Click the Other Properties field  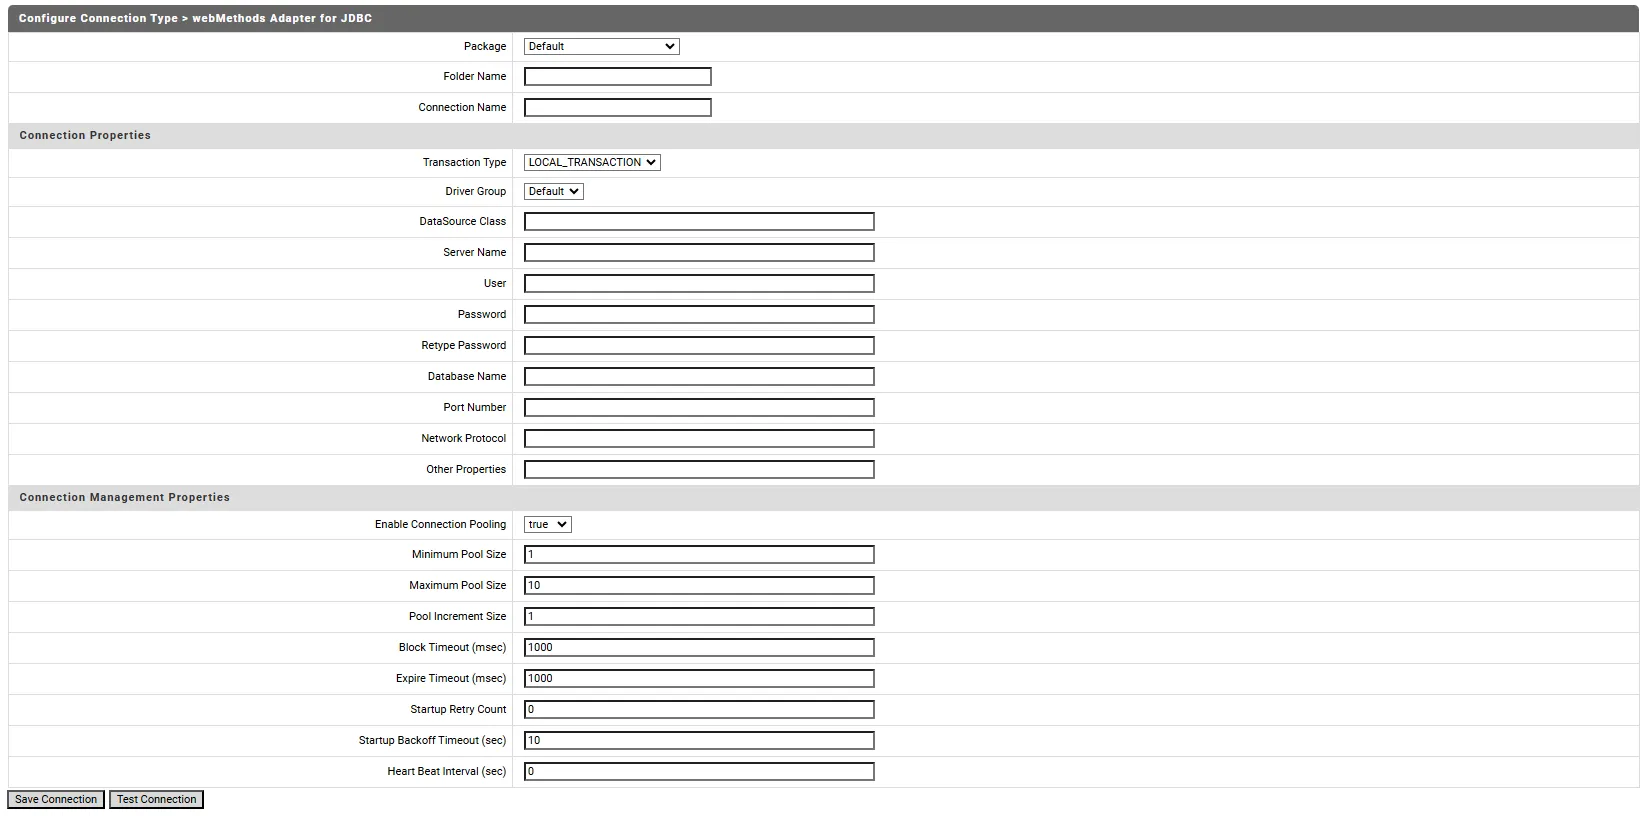tap(699, 469)
